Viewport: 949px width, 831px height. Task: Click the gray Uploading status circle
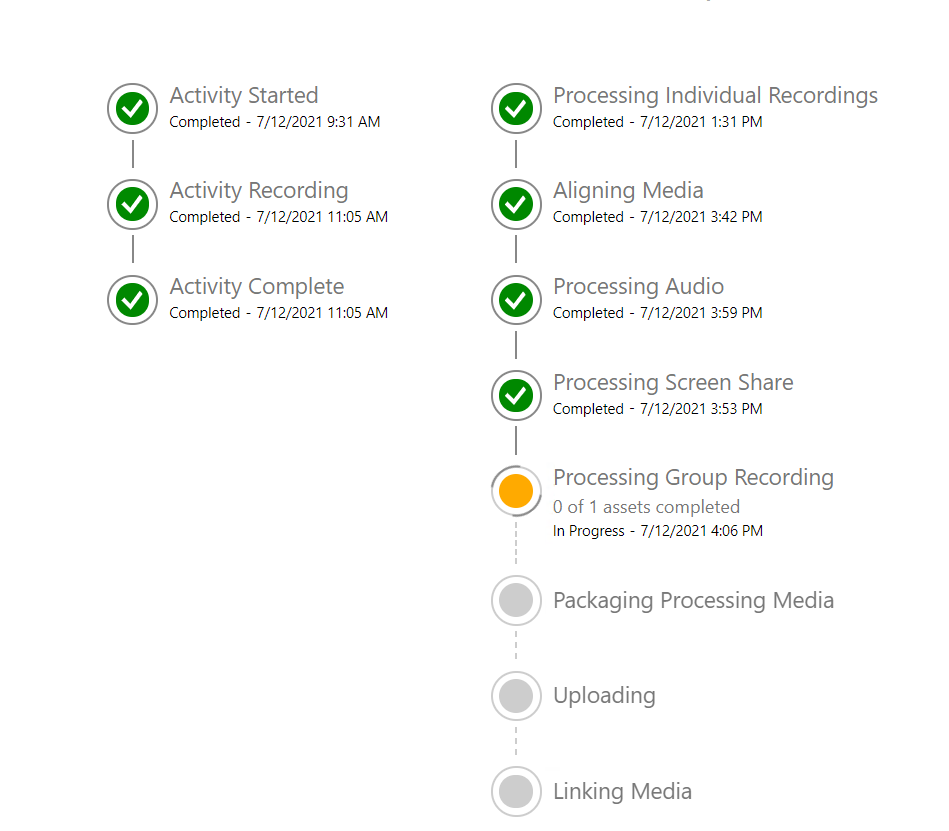tap(516, 696)
